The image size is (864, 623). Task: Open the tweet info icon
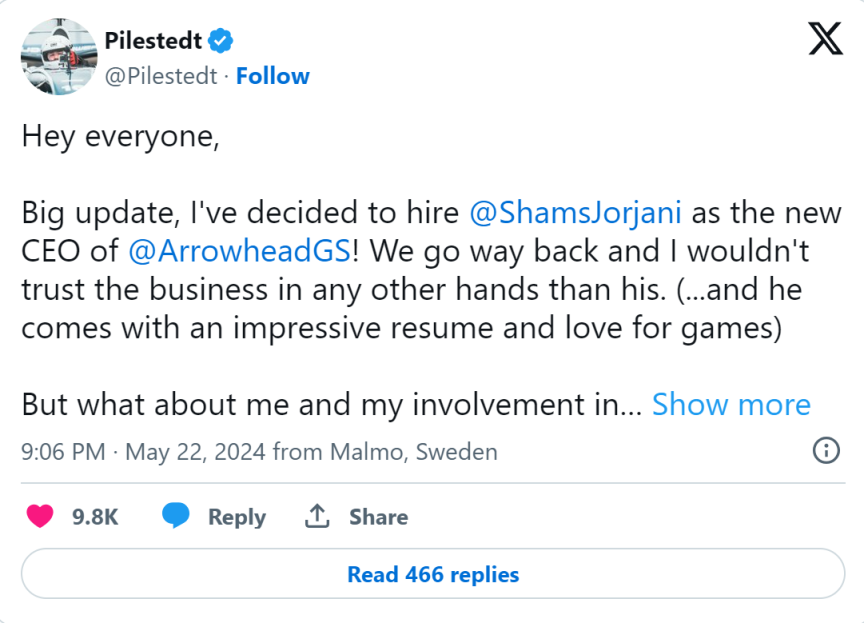click(826, 450)
